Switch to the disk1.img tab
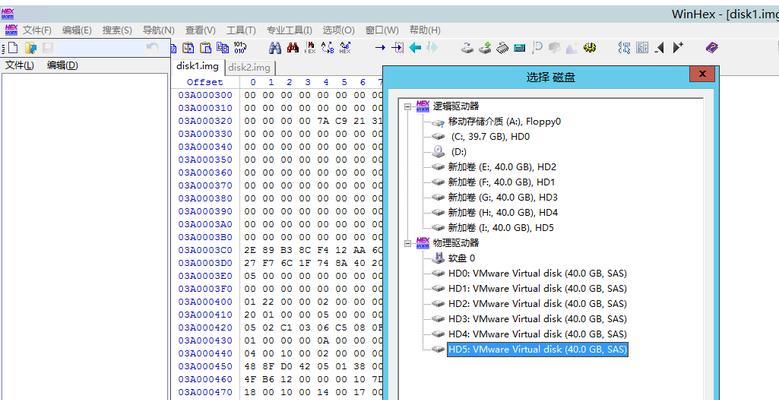 tap(197, 67)
